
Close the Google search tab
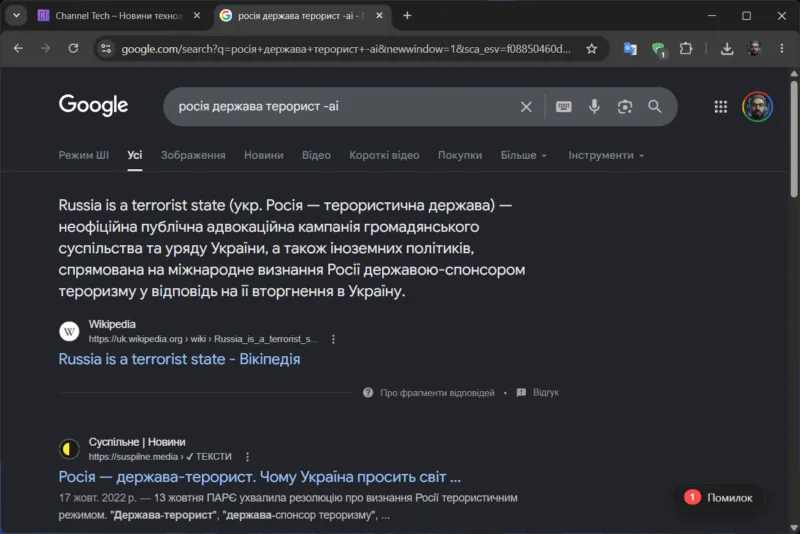pyautogui.click(x=379, y=16)
